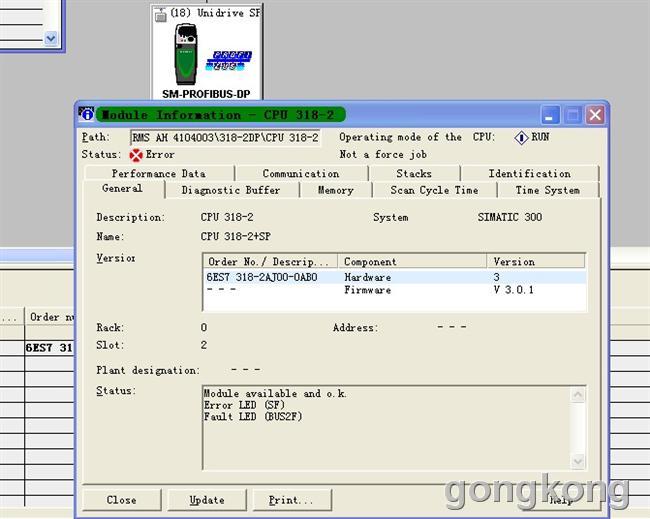
Task: Click the '(18) Unidrive SP' slave title
Action: pyautogui.click(x=215, y=13)
